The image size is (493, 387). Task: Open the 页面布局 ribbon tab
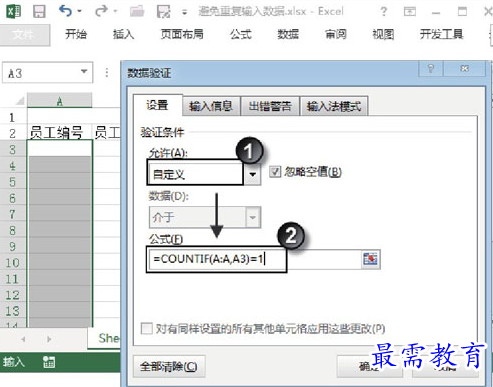click(x=182, y=34)
